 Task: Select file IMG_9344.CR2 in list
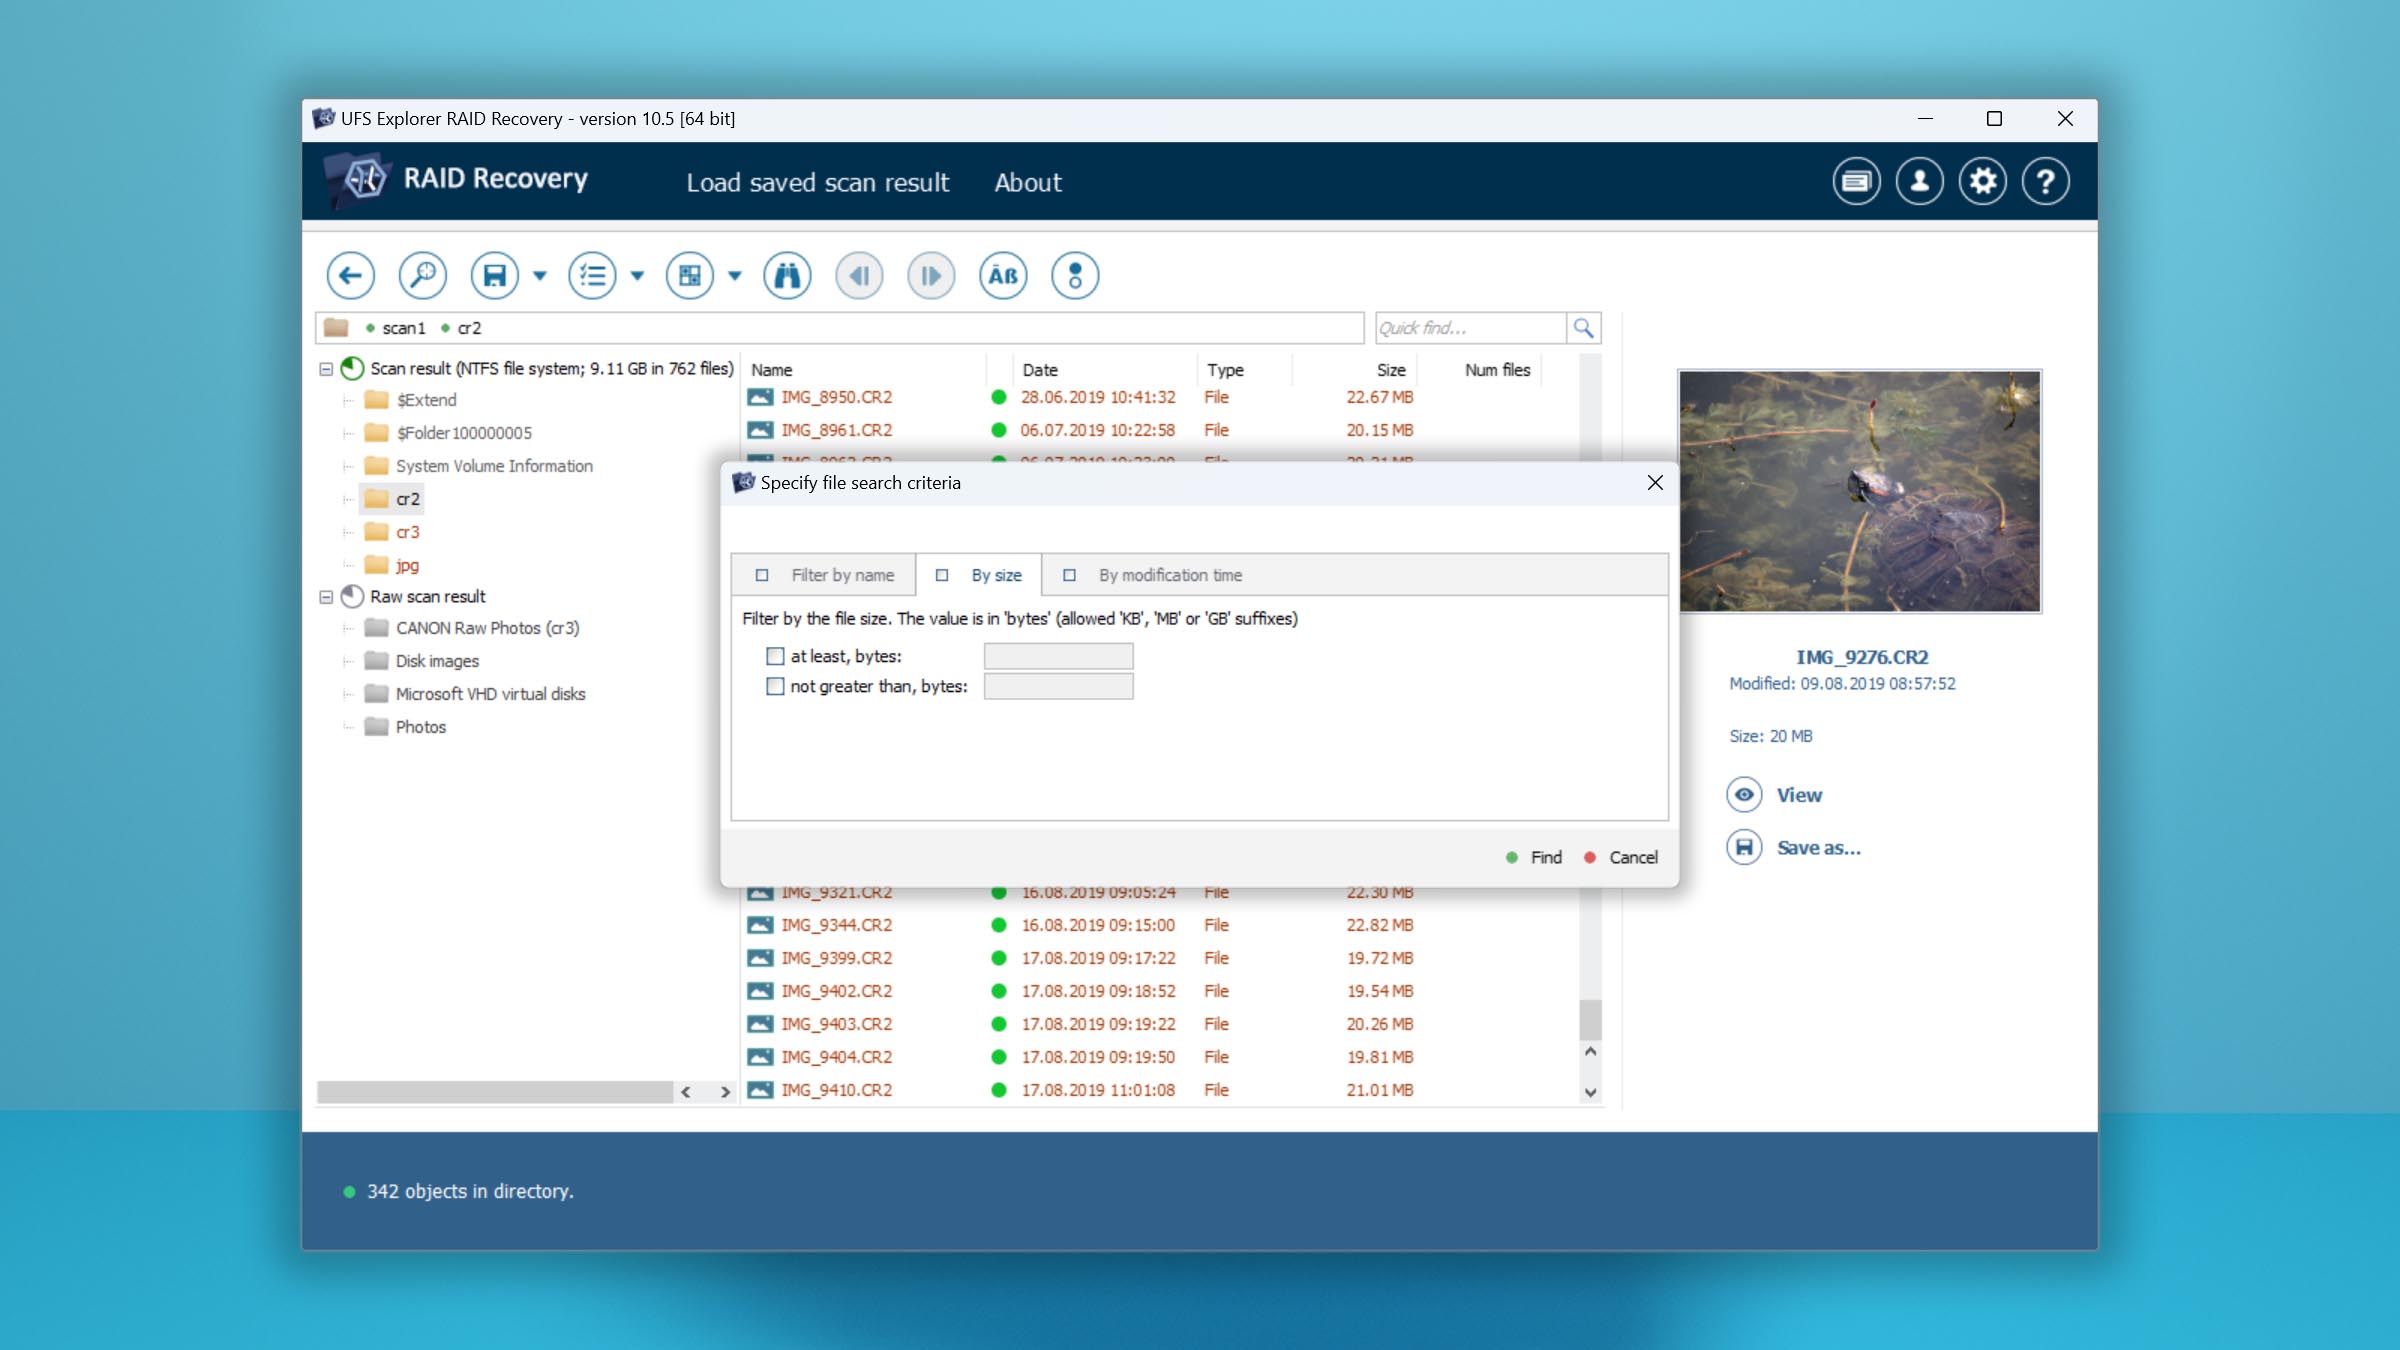836,925
